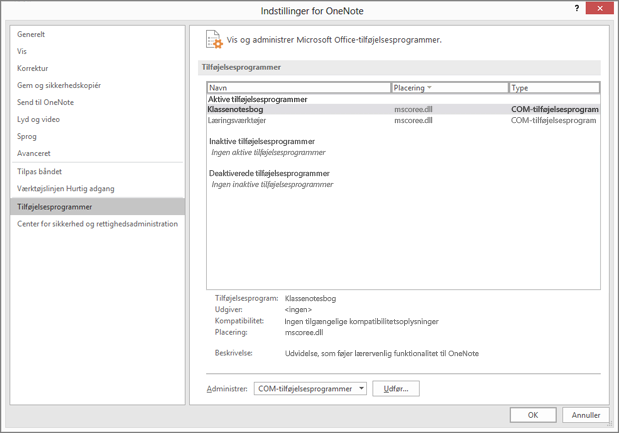Click the Beskrivelse text about lærervenlig funktionalitet

[x=382, y=354]
